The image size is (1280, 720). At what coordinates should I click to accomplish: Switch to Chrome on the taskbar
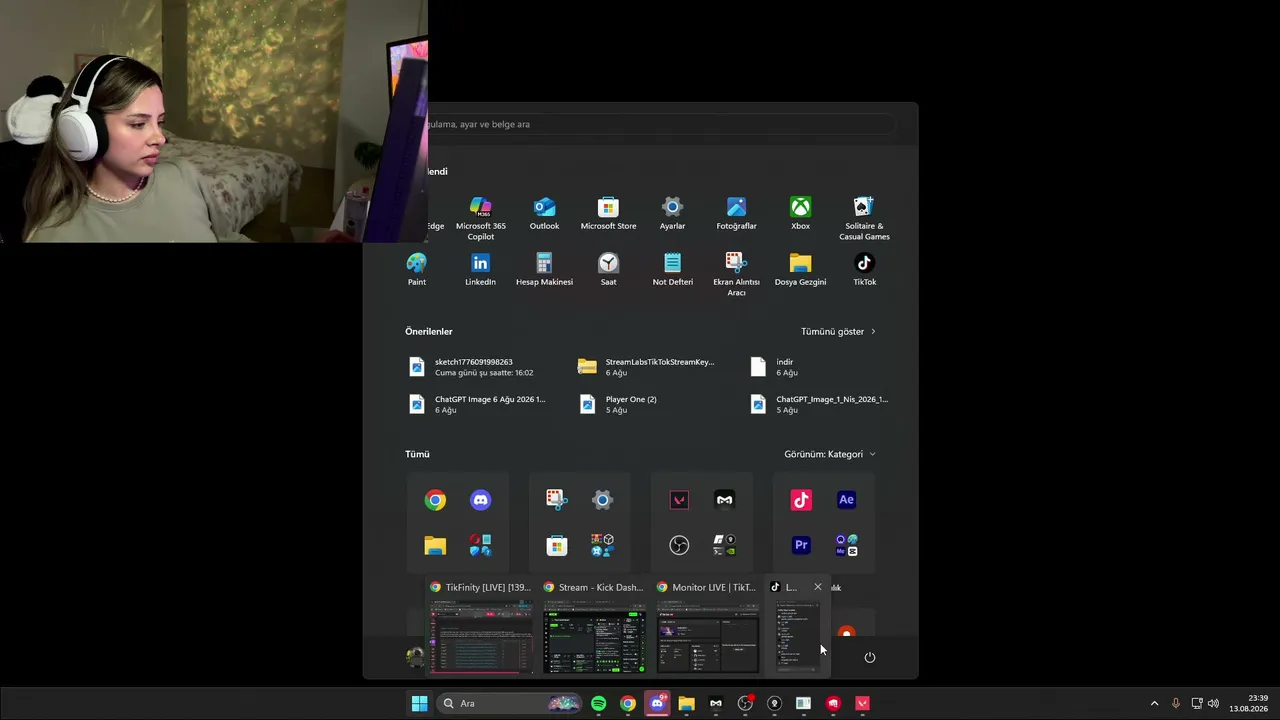click(627, 704)
